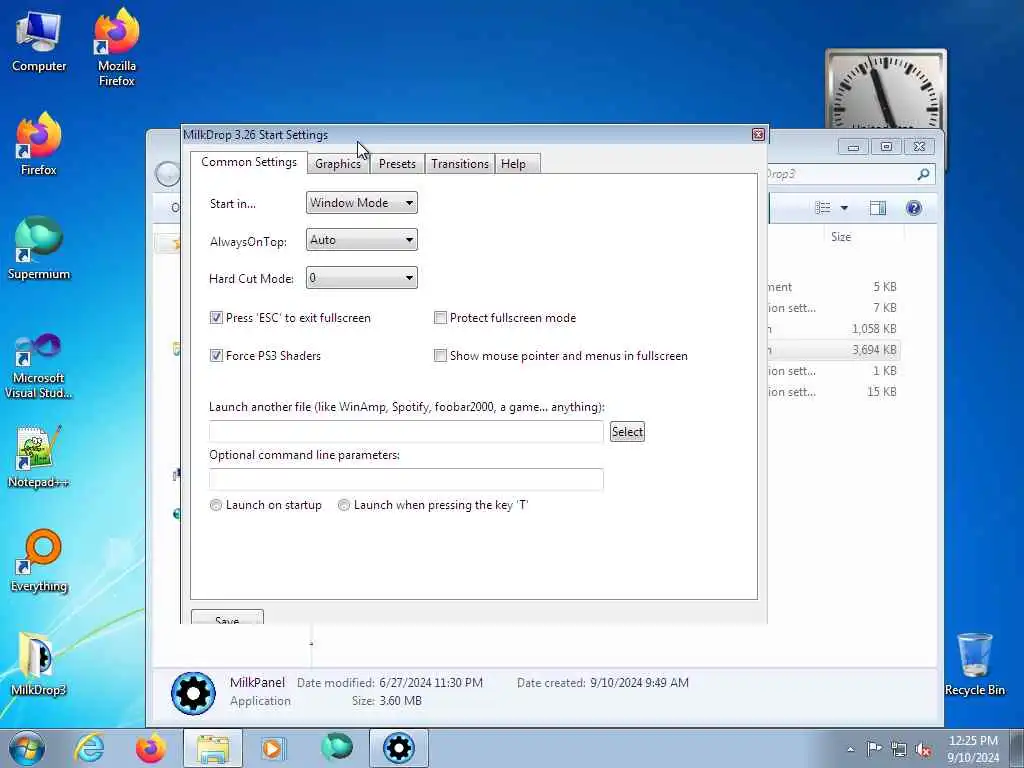Click the Select button for launch file
The width and height of the screenshot is (1024, 768).
click(x=627, y=432)
